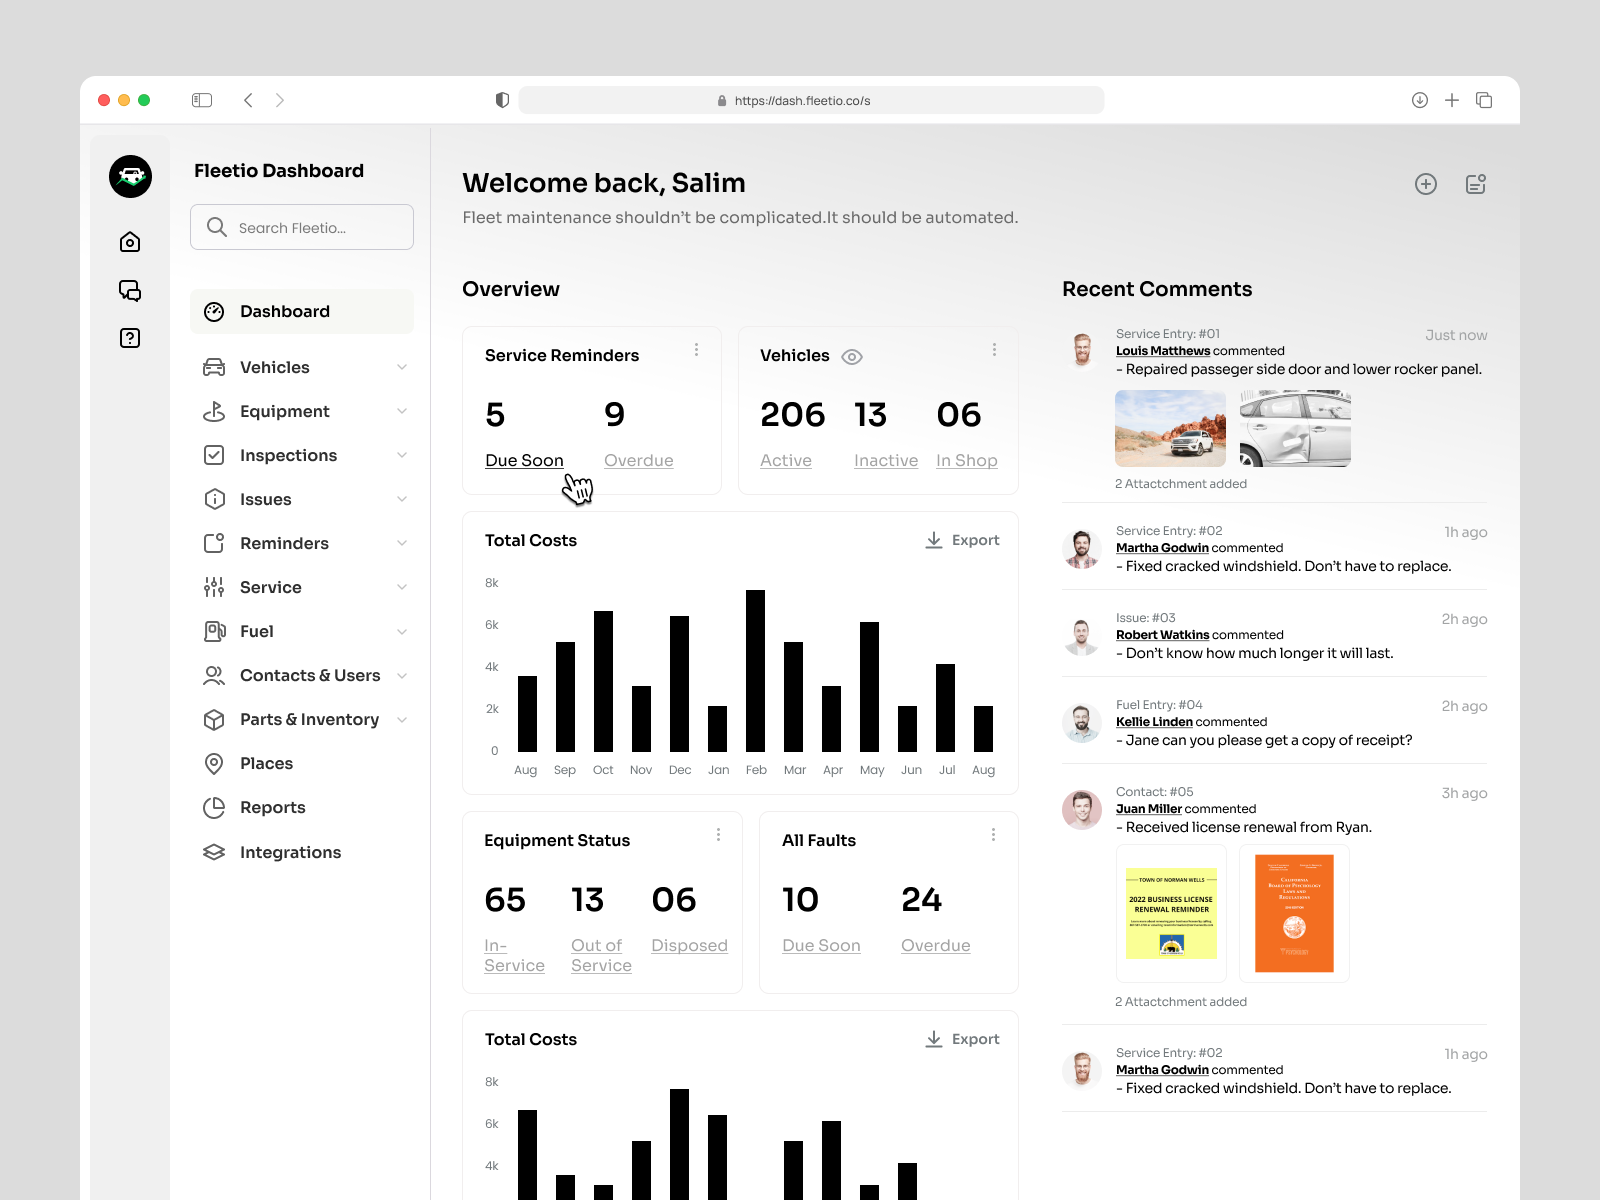Click inside the Search Fleetio field

pyautogui.click(x=300, y=227)
